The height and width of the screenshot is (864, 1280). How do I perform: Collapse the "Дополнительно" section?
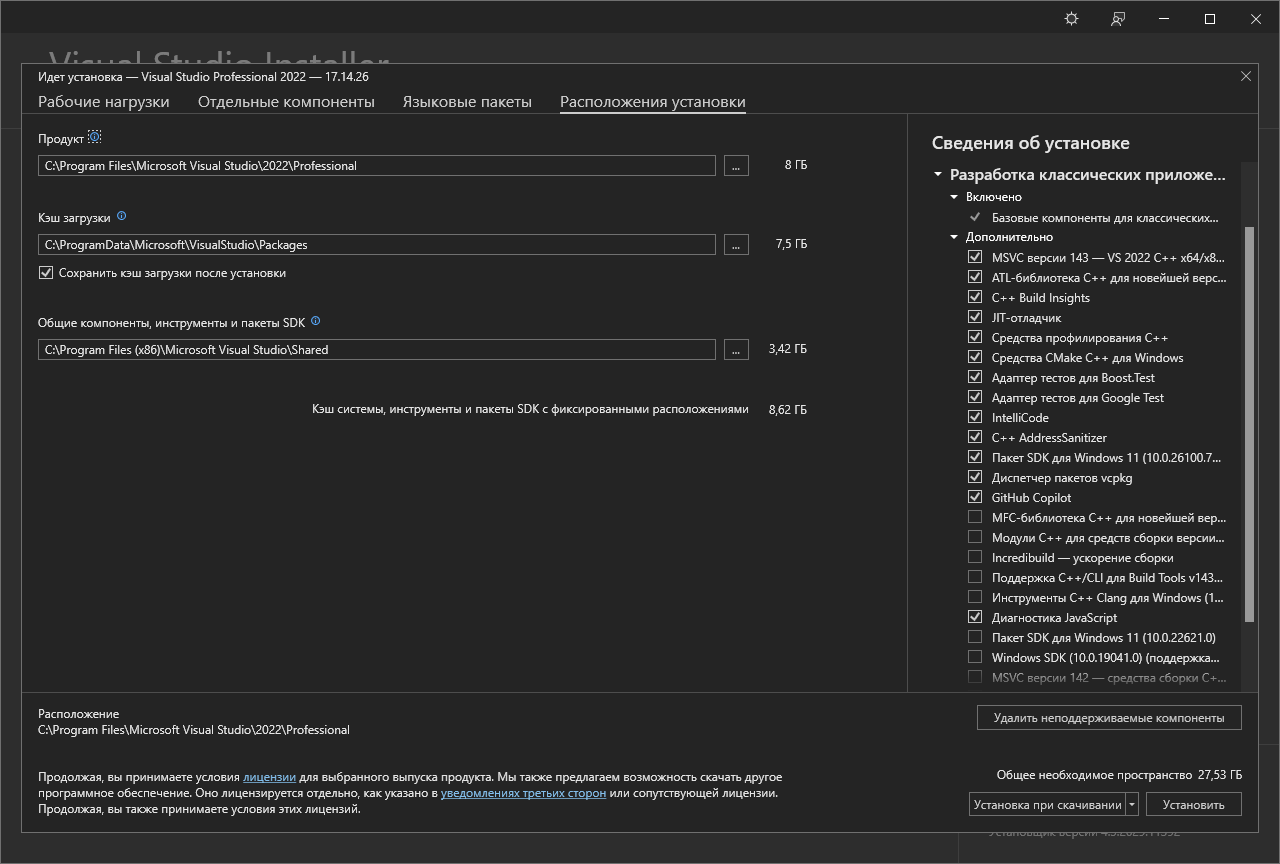952,237
